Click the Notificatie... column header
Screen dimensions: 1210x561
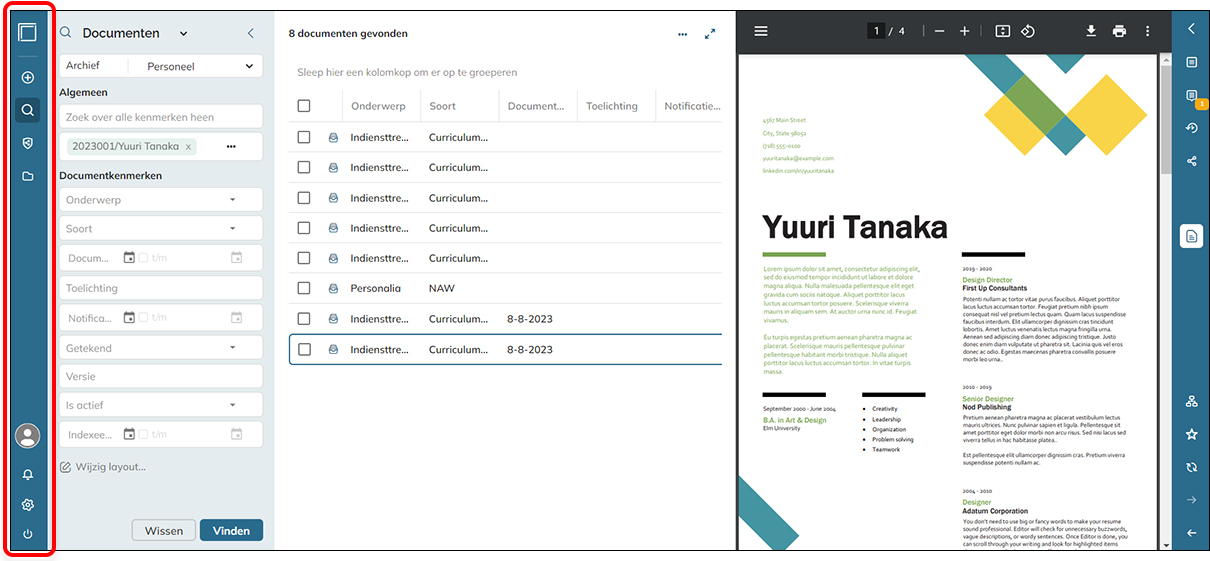[689, 106]
